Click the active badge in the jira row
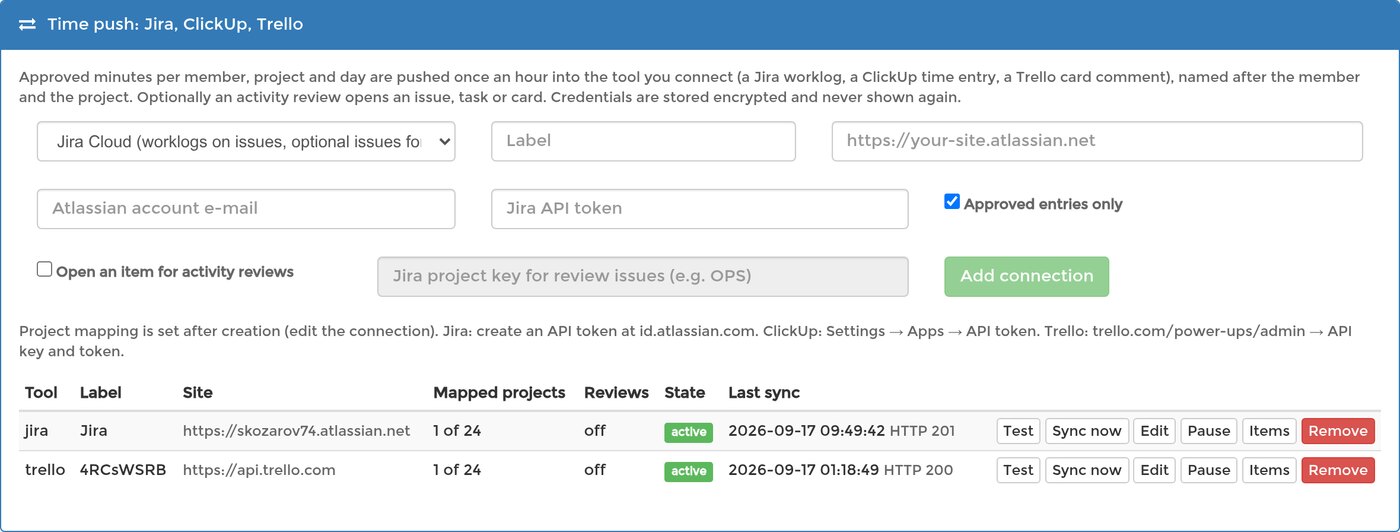The width and height of the screenshot is (1400, 532). coord(688,432)
